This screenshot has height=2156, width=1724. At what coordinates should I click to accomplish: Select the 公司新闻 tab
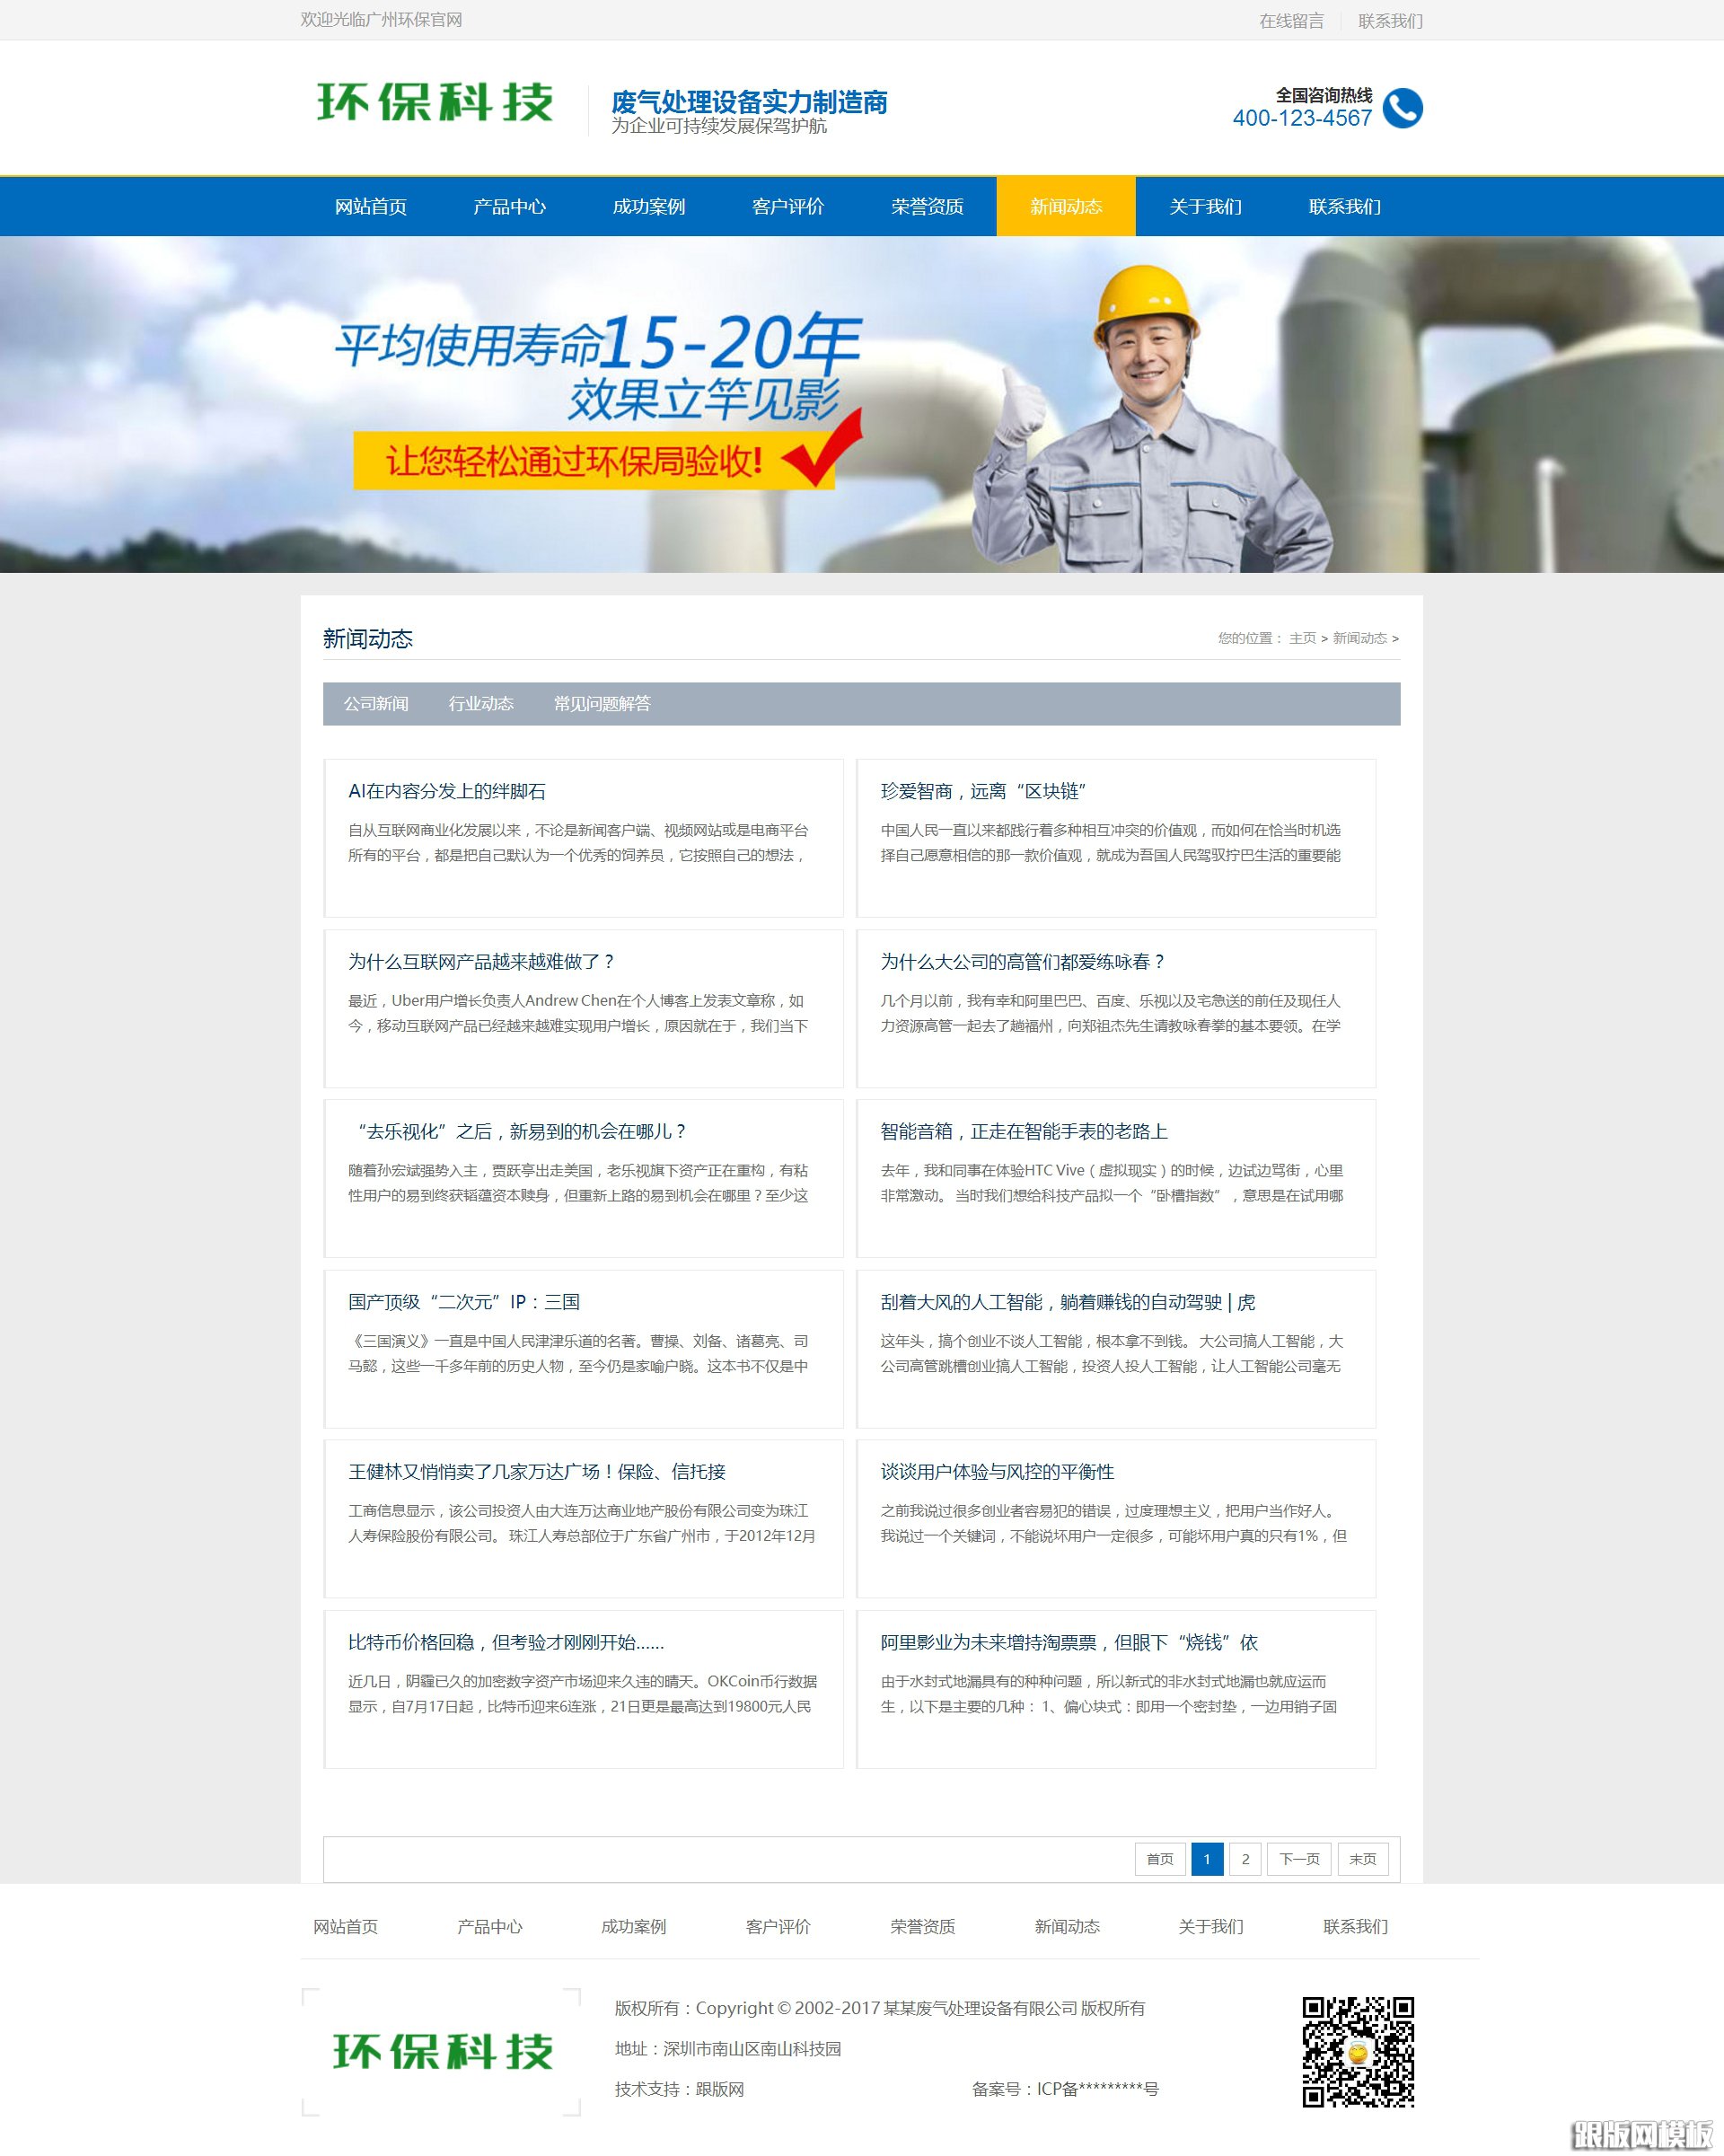[378, 704]
